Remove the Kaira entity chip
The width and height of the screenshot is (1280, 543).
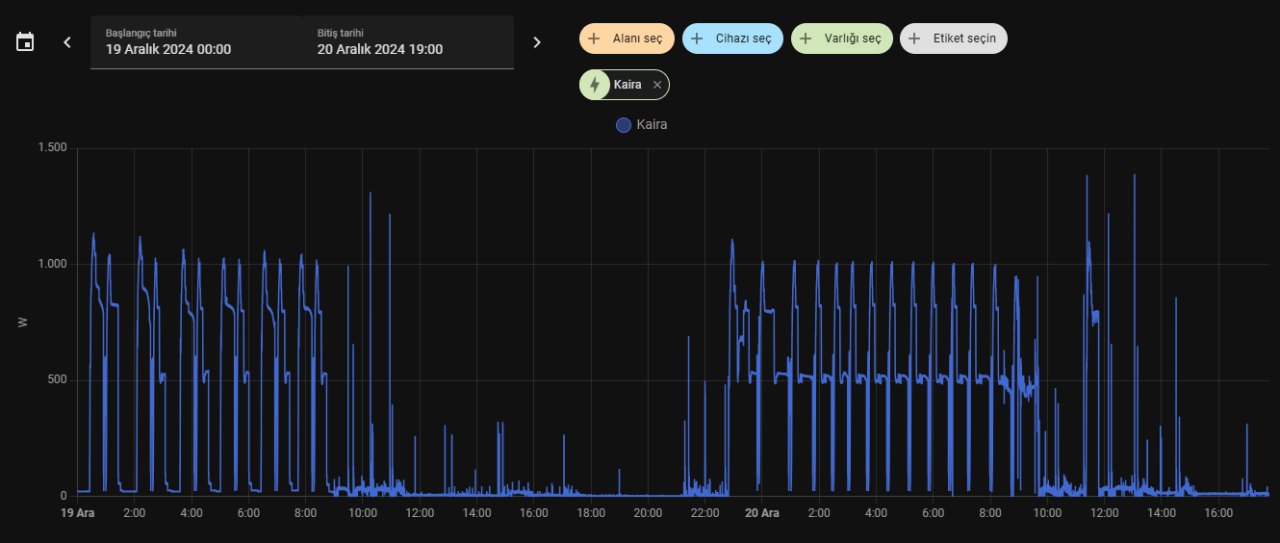tap(657, 85)
